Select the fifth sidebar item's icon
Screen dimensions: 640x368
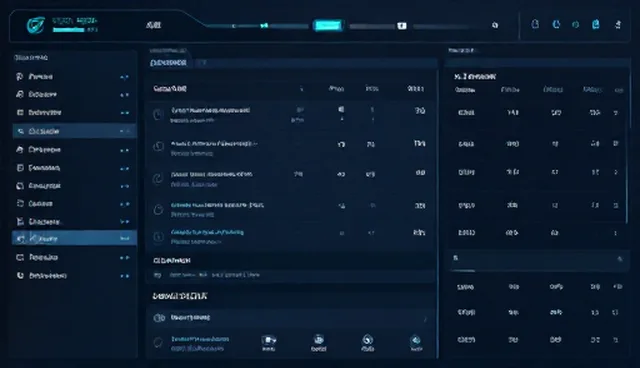pos(20,150)
